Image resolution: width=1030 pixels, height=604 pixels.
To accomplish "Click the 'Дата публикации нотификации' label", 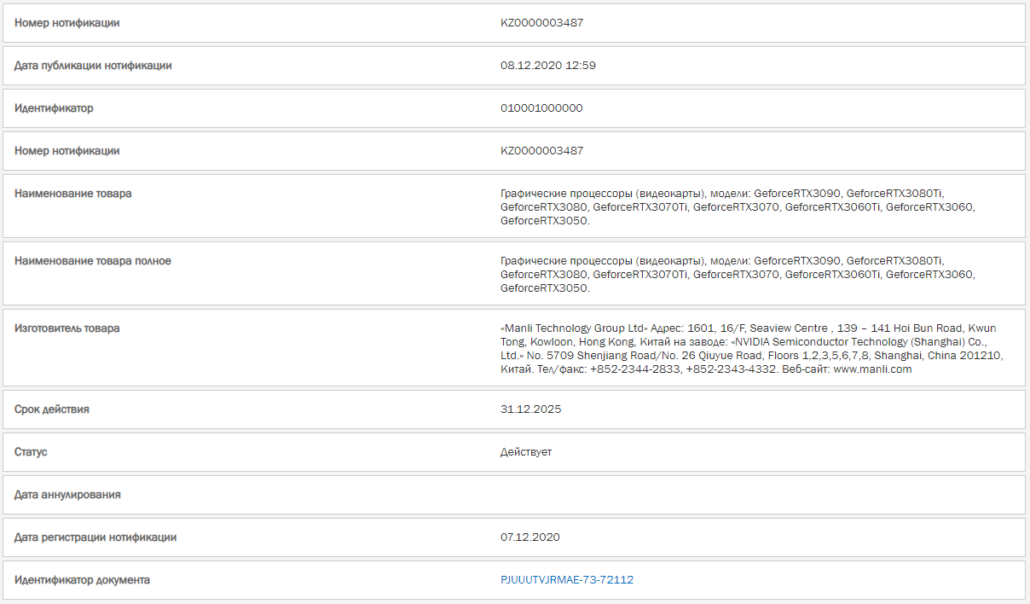I will [93, 65].
